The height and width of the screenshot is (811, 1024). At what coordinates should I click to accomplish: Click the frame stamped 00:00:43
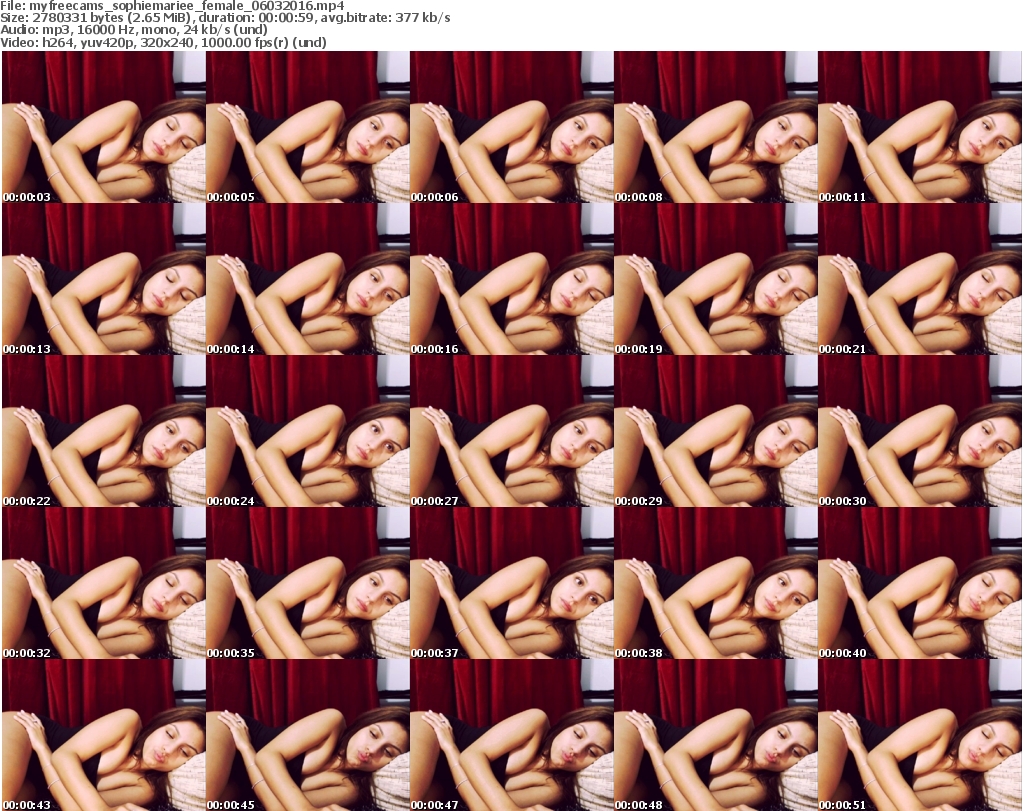(103, 735)
